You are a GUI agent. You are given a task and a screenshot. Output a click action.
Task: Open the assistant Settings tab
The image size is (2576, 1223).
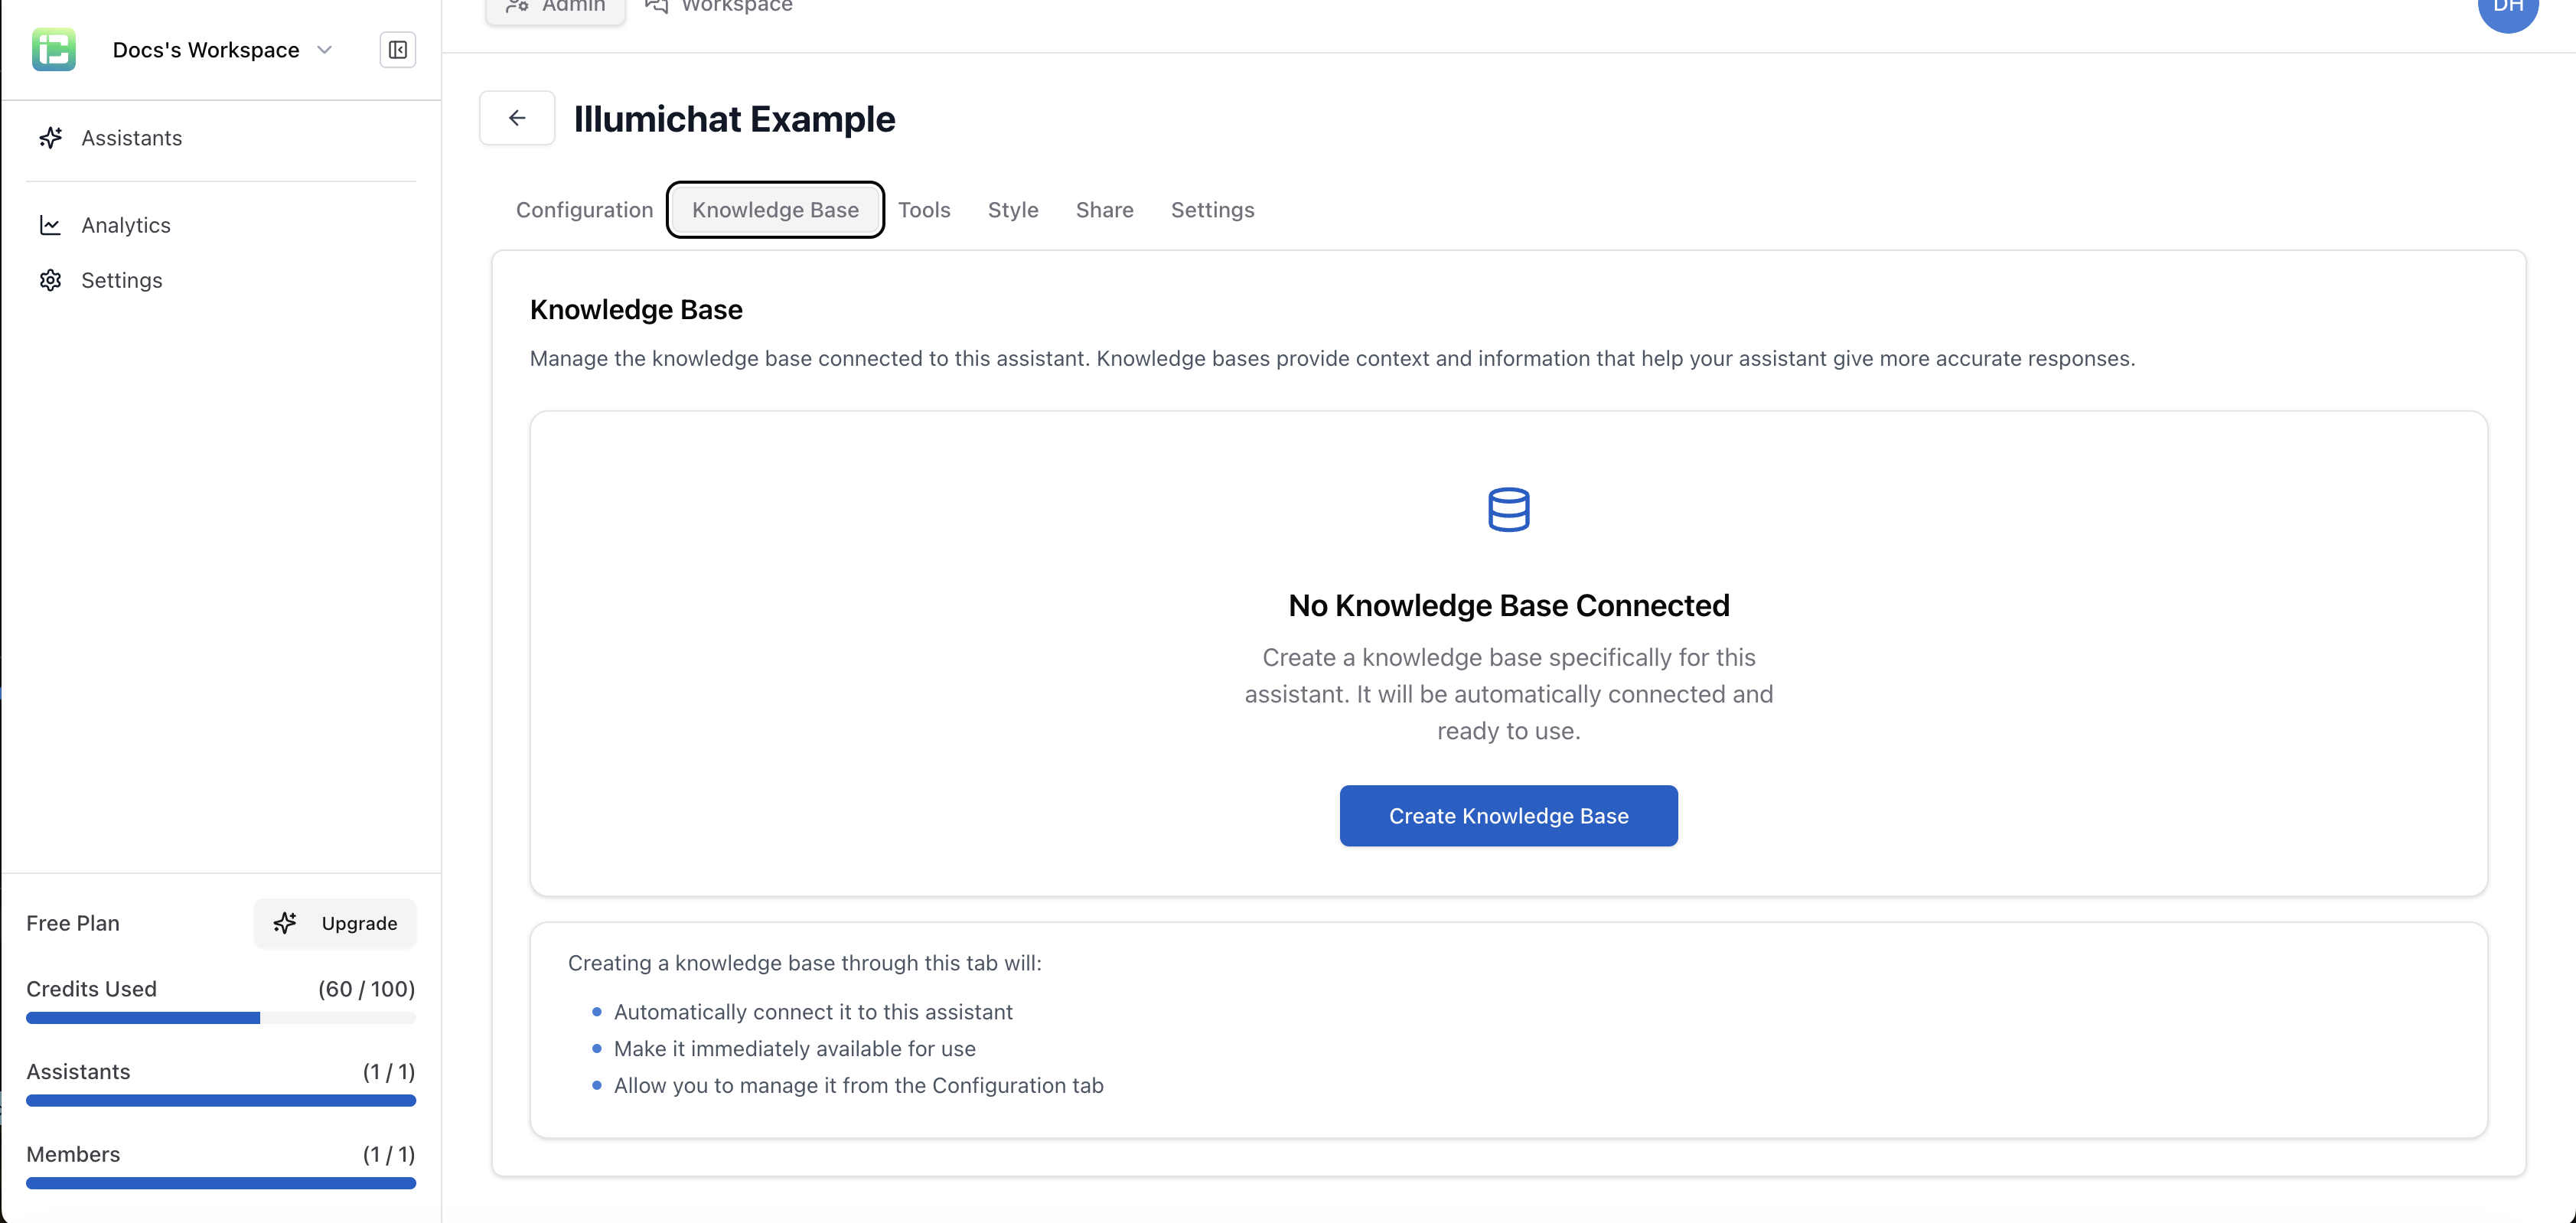coord(1212,210)
